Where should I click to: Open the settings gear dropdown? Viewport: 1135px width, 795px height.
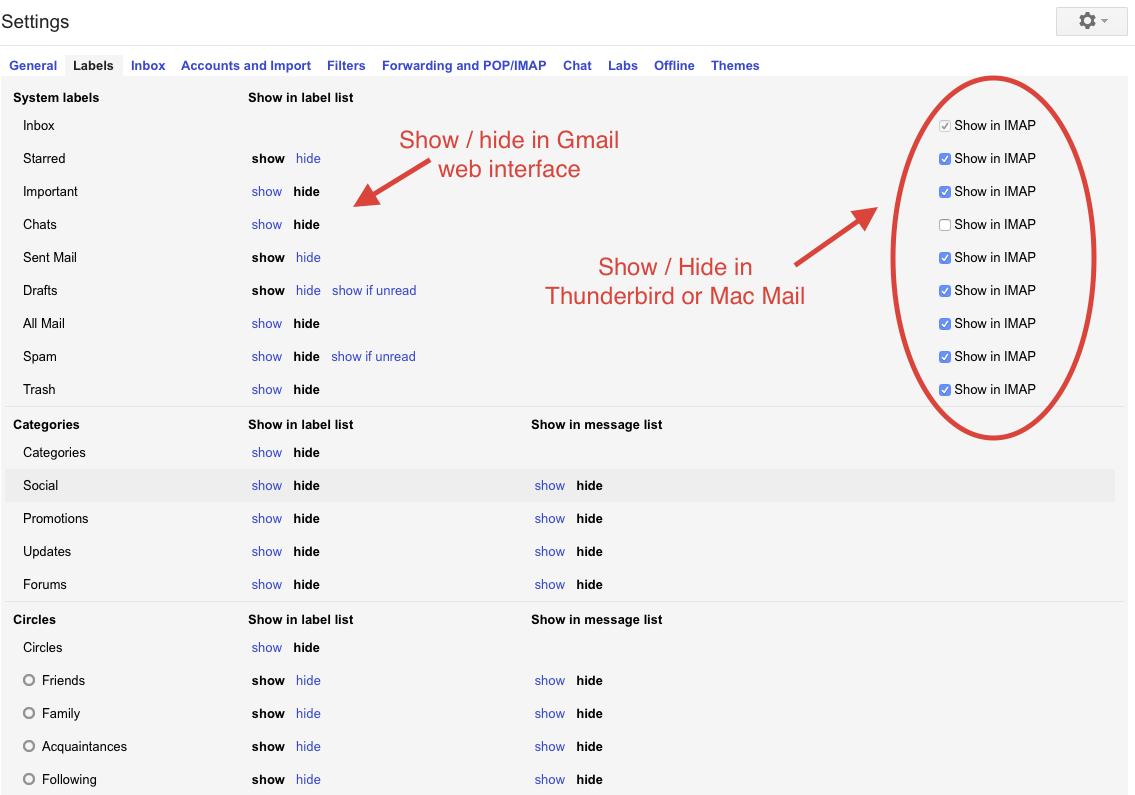click(1091, 21)
